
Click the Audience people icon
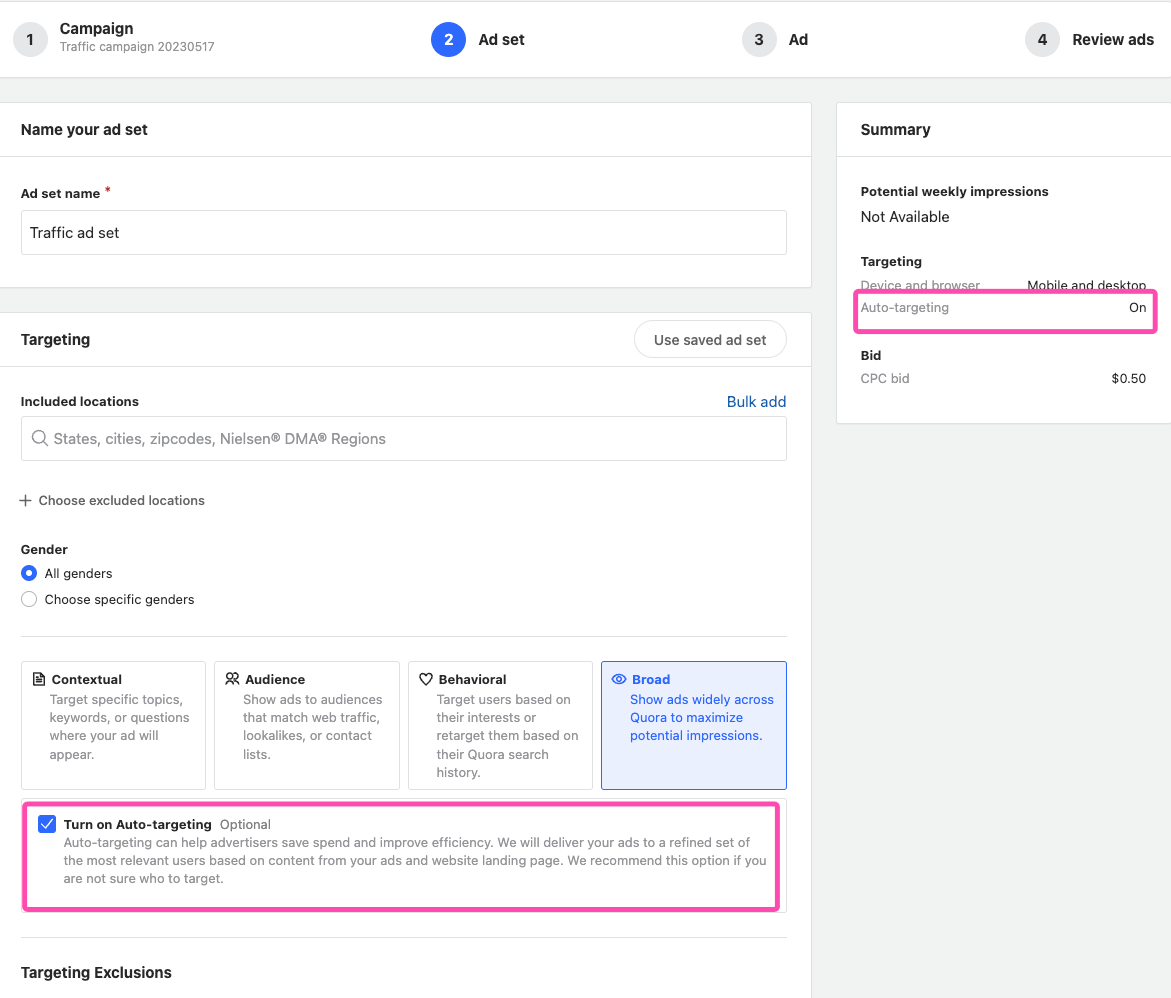pyautogui.click(x=232, y=679)
